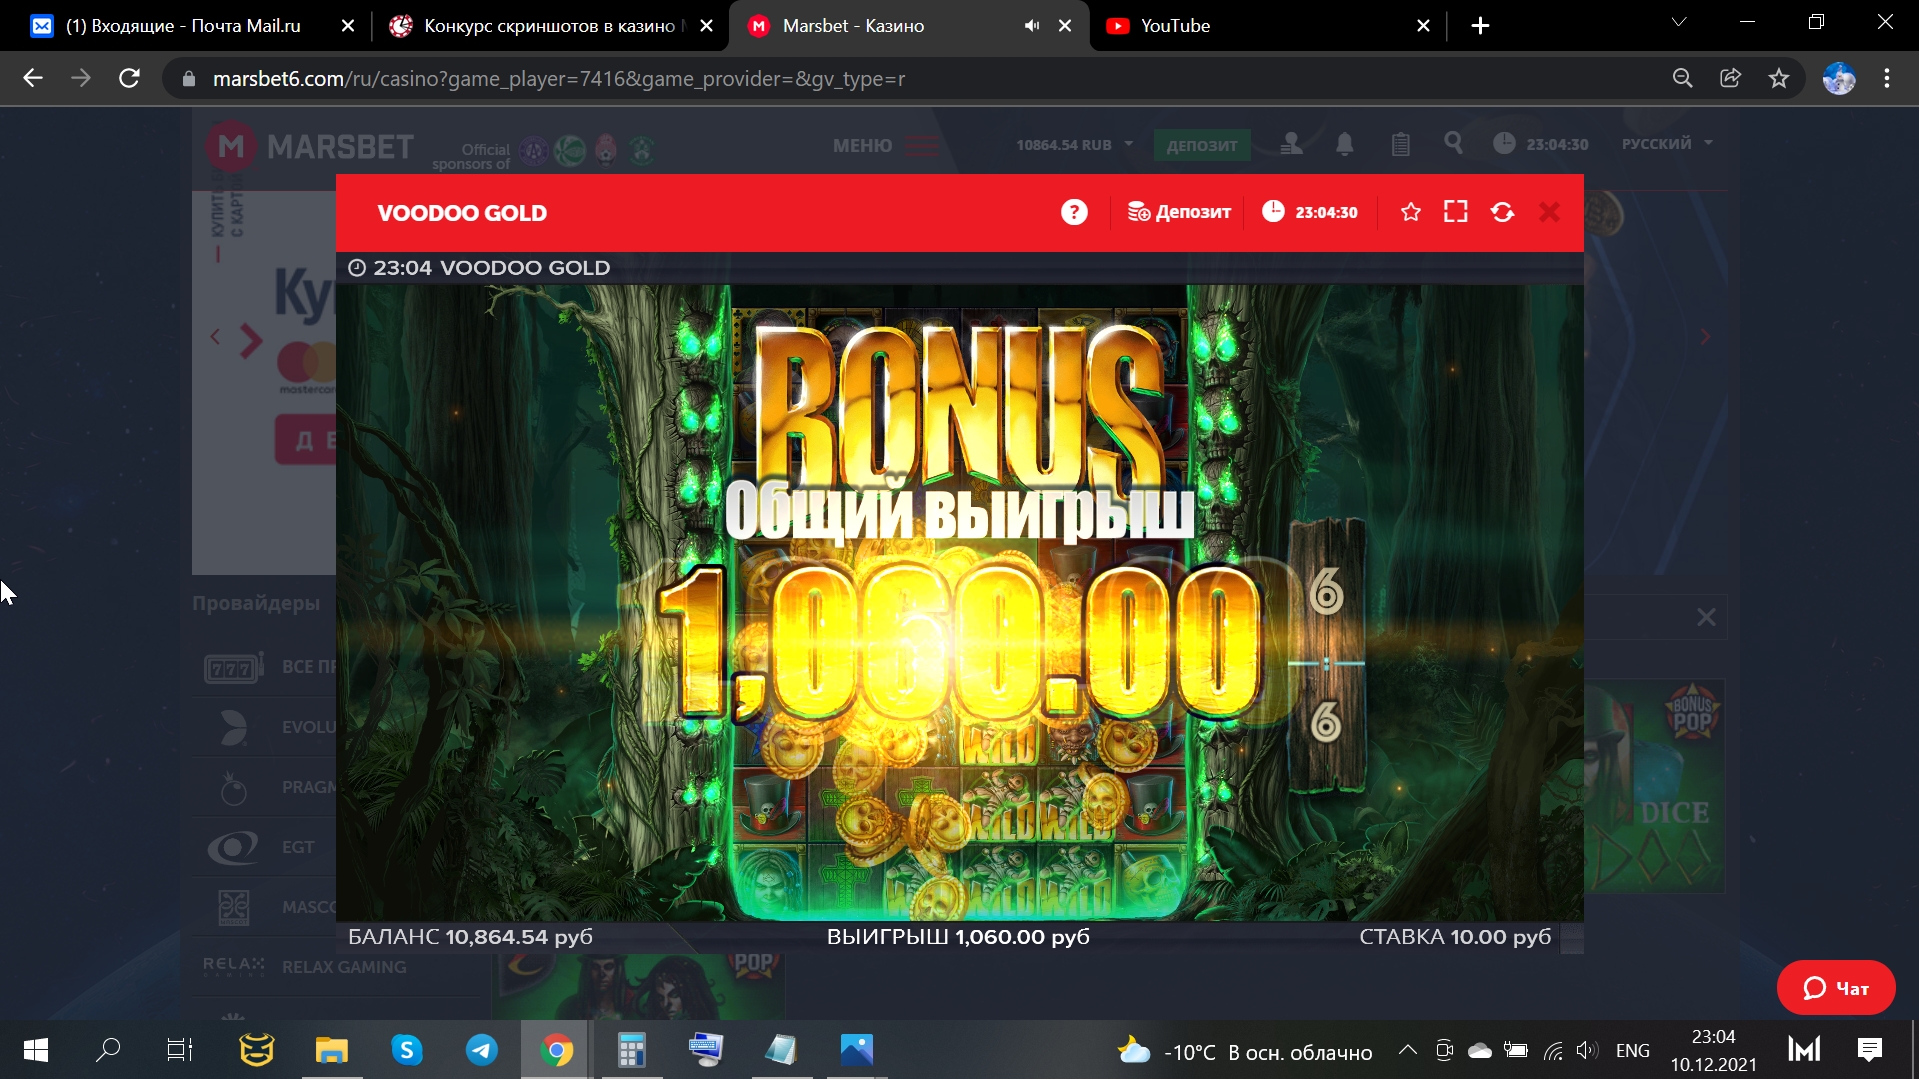This screenshot has height=1079, width=1919.
Task: Open Chrome zoom magnifier in address bar
Action: coord(1683,78)
